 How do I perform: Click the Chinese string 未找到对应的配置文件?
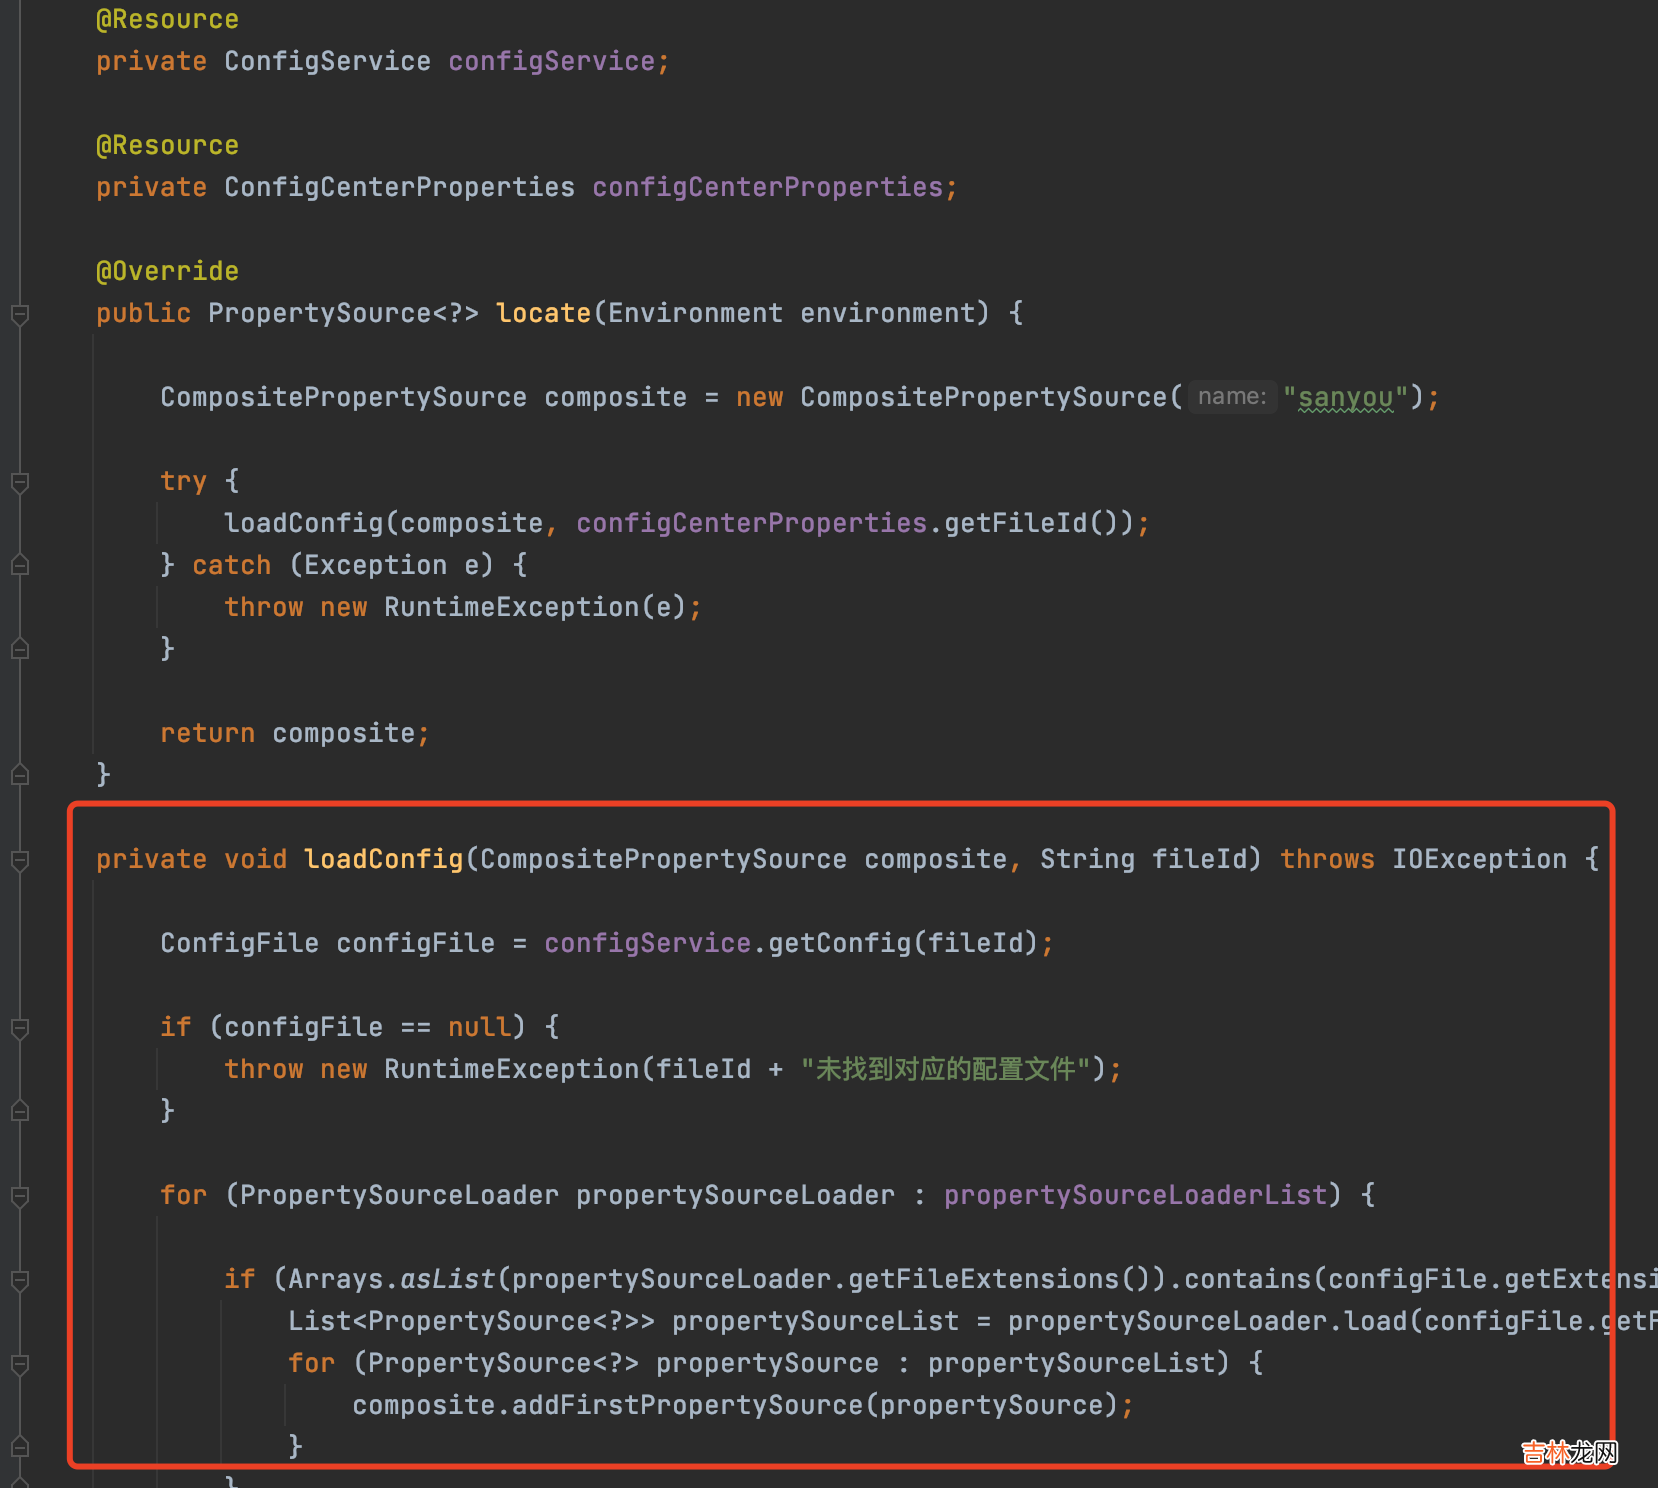tap(945, 1069)
